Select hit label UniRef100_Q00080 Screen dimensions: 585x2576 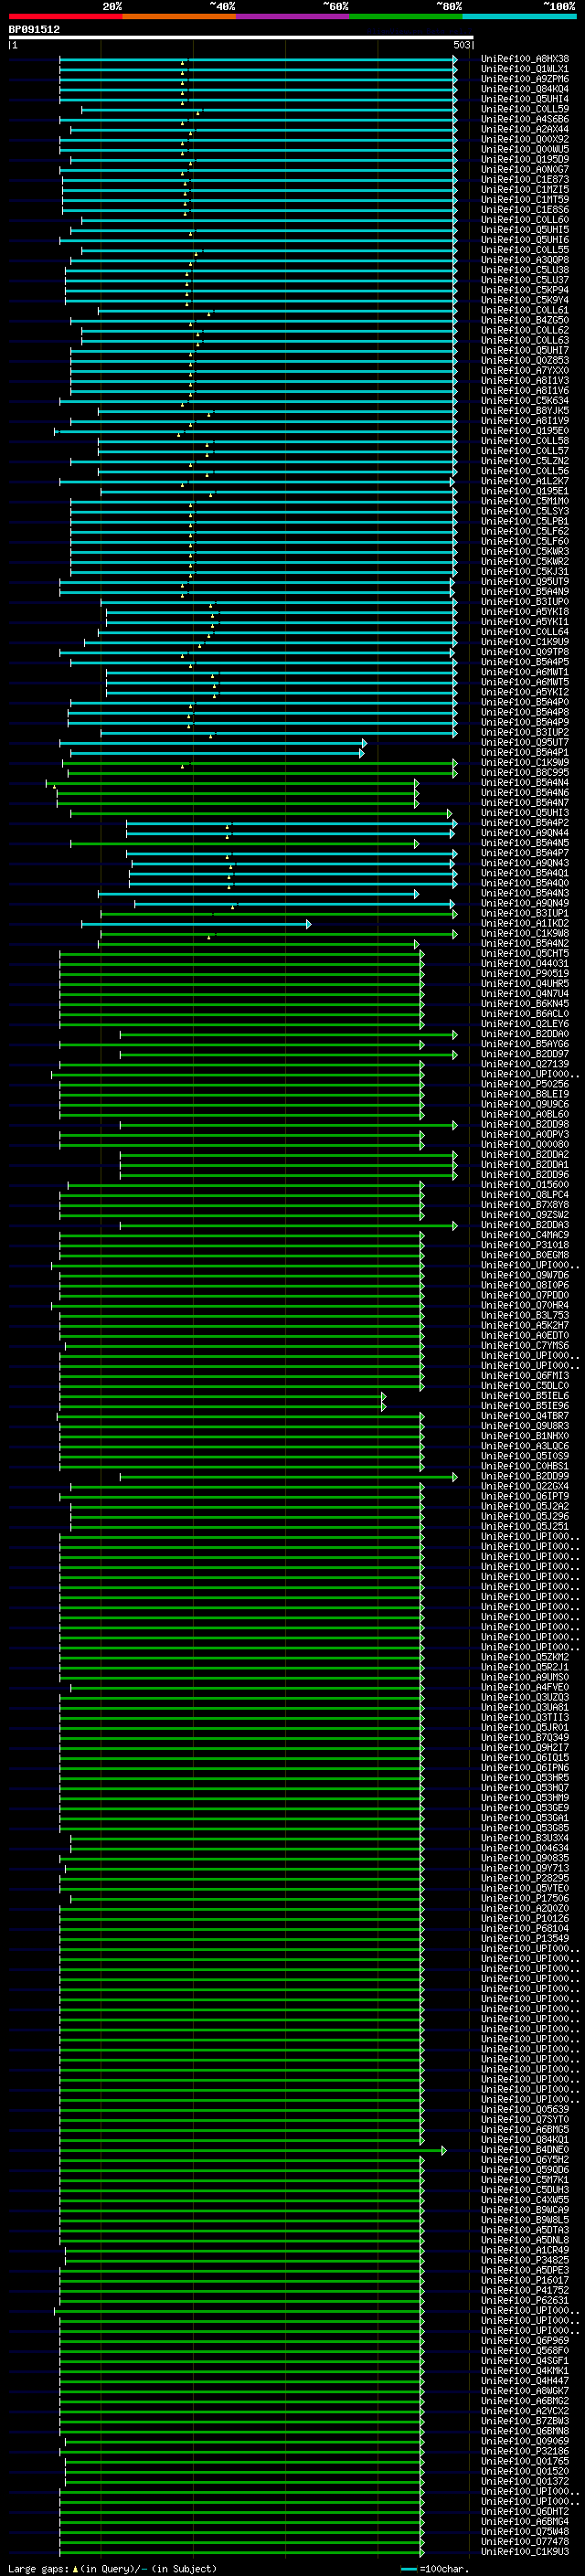click(525, 1145)
